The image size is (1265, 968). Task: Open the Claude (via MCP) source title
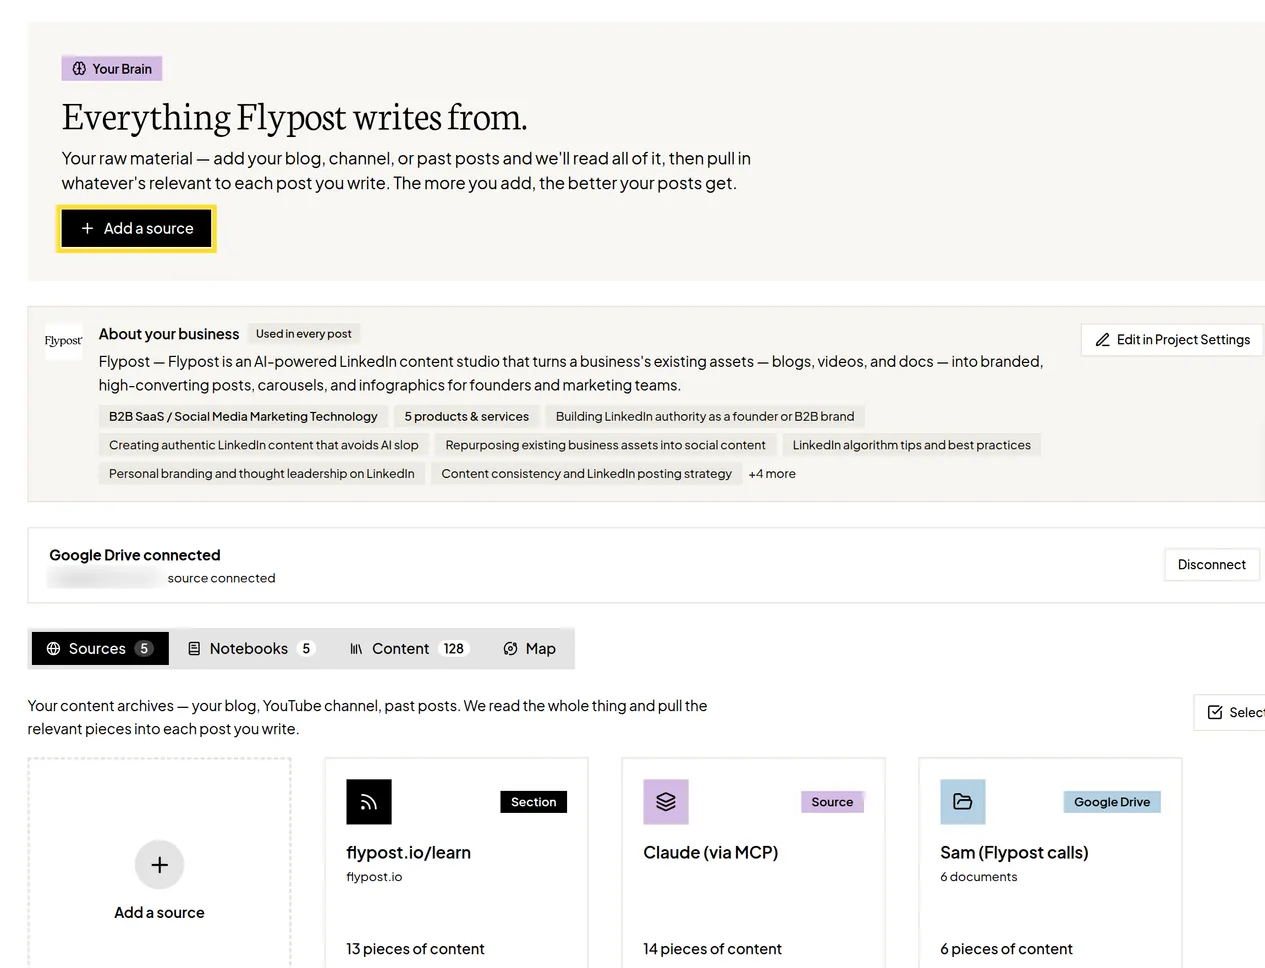pyautogui.click(x=711, y=853)
